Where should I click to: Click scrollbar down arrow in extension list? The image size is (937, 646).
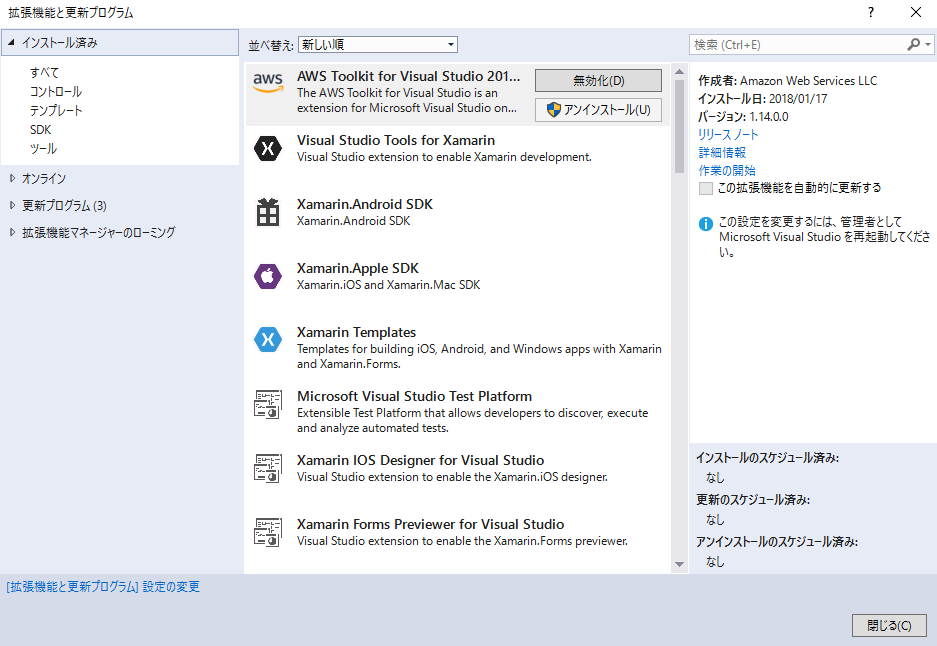click(x=679, y=564)
